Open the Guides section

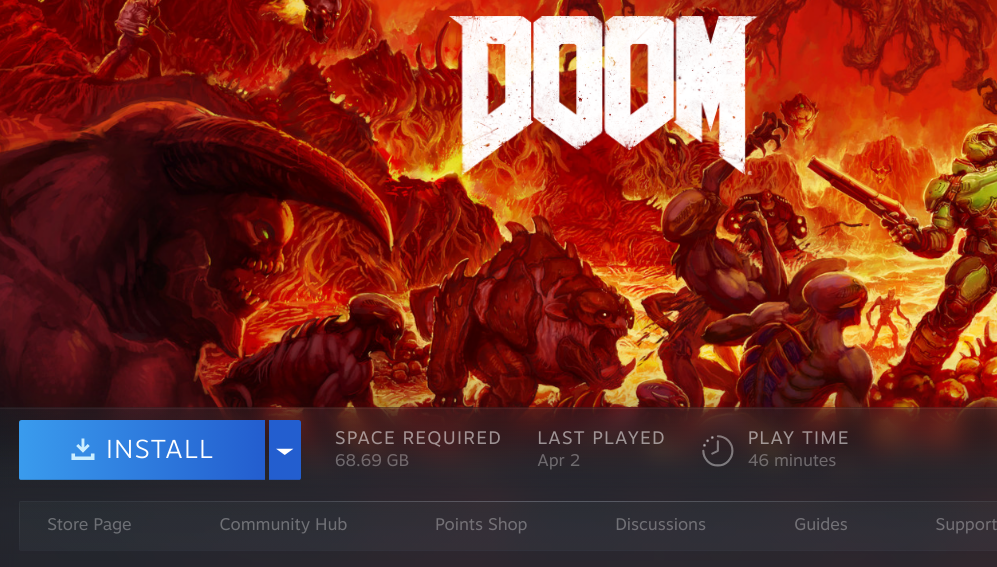click(820, 524)
